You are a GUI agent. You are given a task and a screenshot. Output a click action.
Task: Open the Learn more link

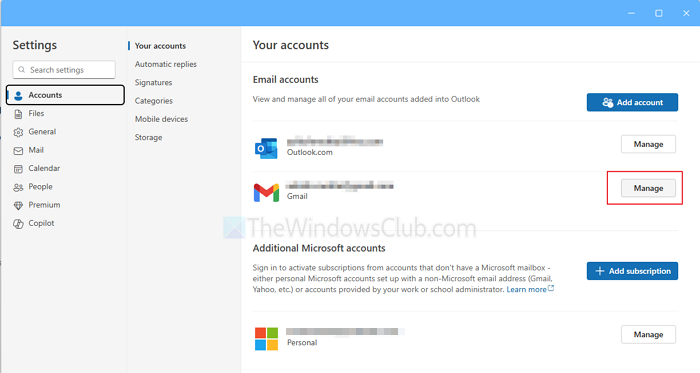(526, 290)
